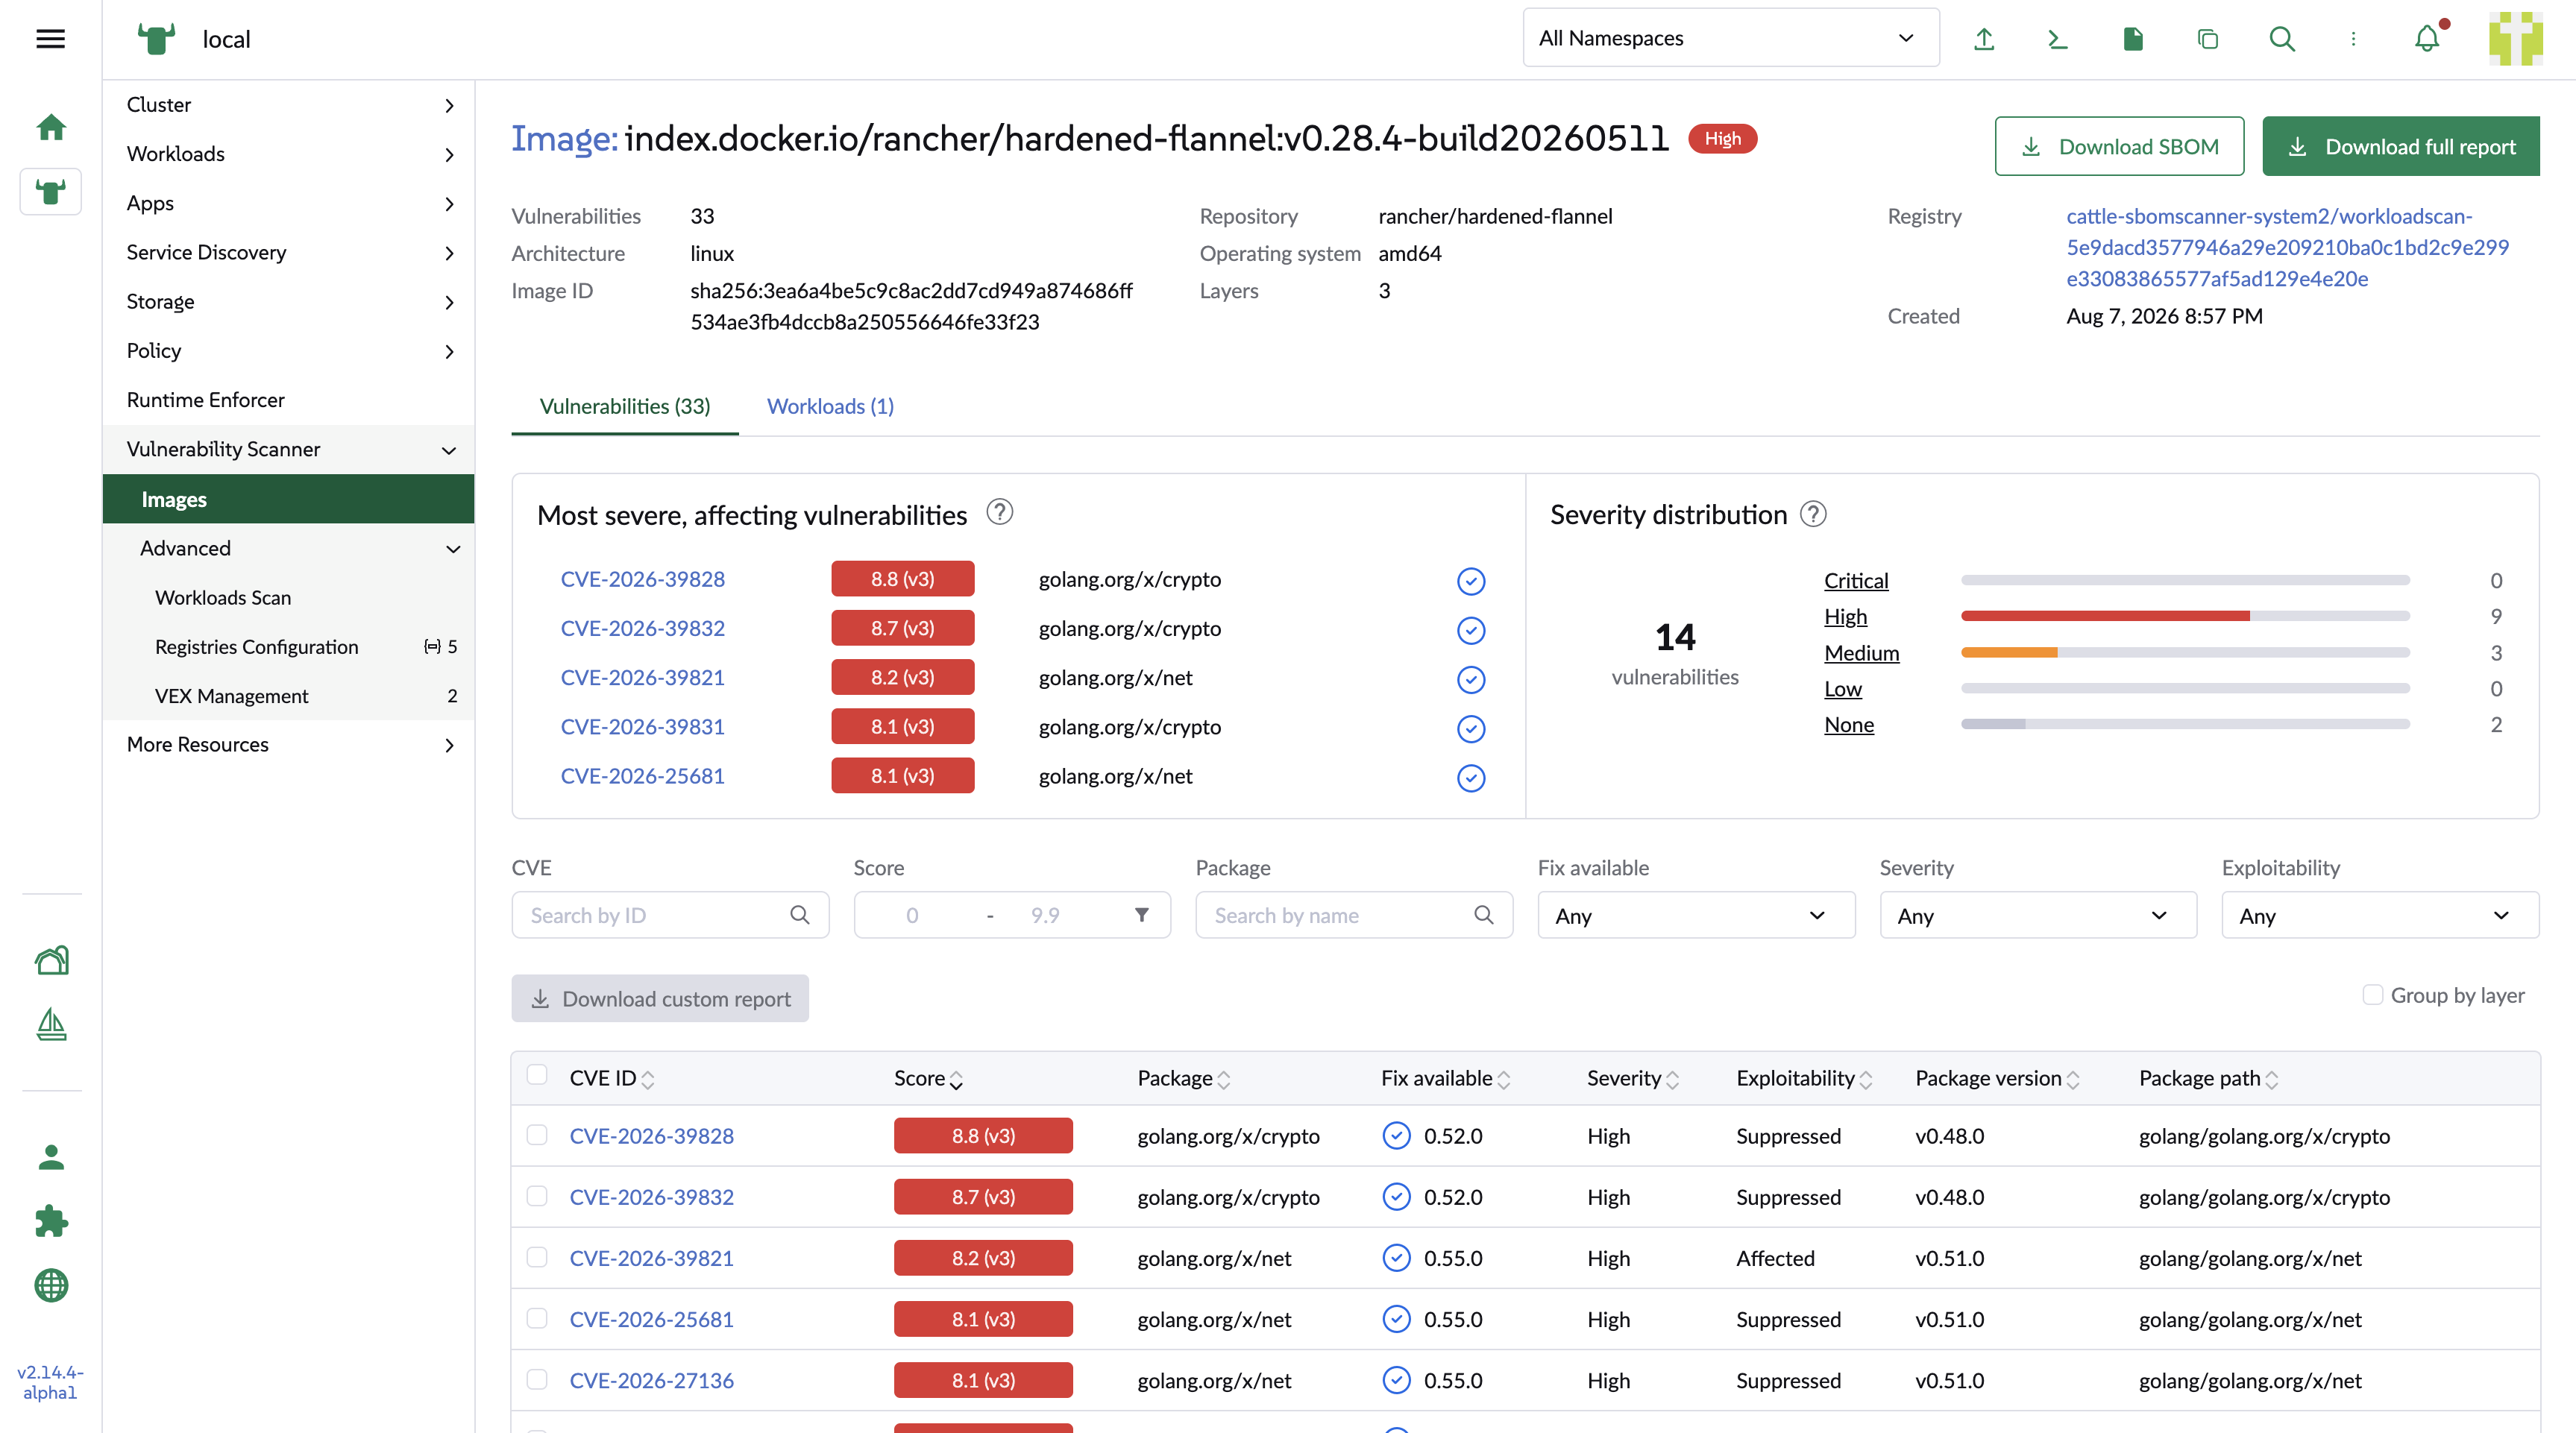Open the three-dot more options menu

tap(2353, 39)
